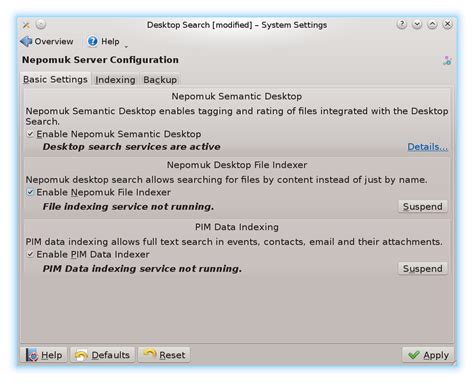The height and width of the screenshot is (383, 474).
Task: Open the Help question mark toolbar icon
Action: pos(92,42)
